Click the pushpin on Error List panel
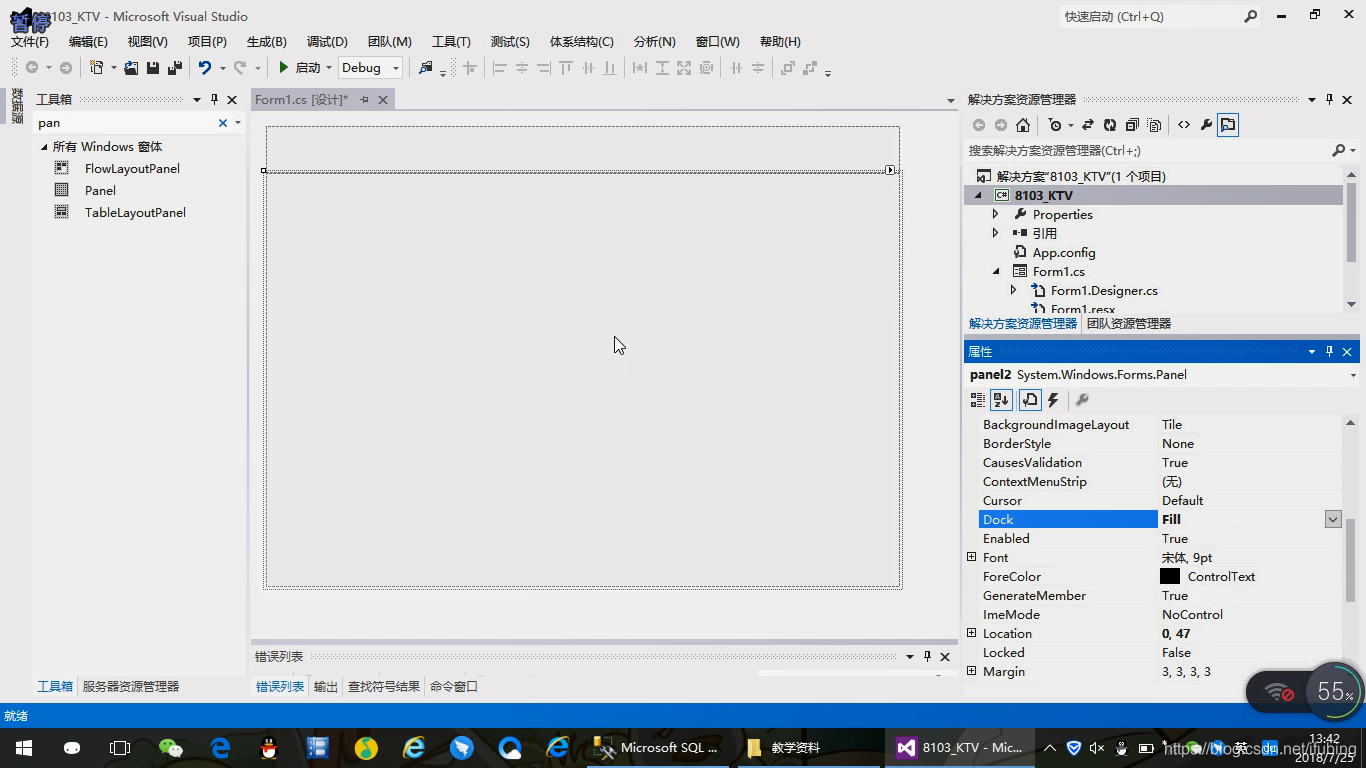Viewport: 1366px width, 768px height. 927,656
